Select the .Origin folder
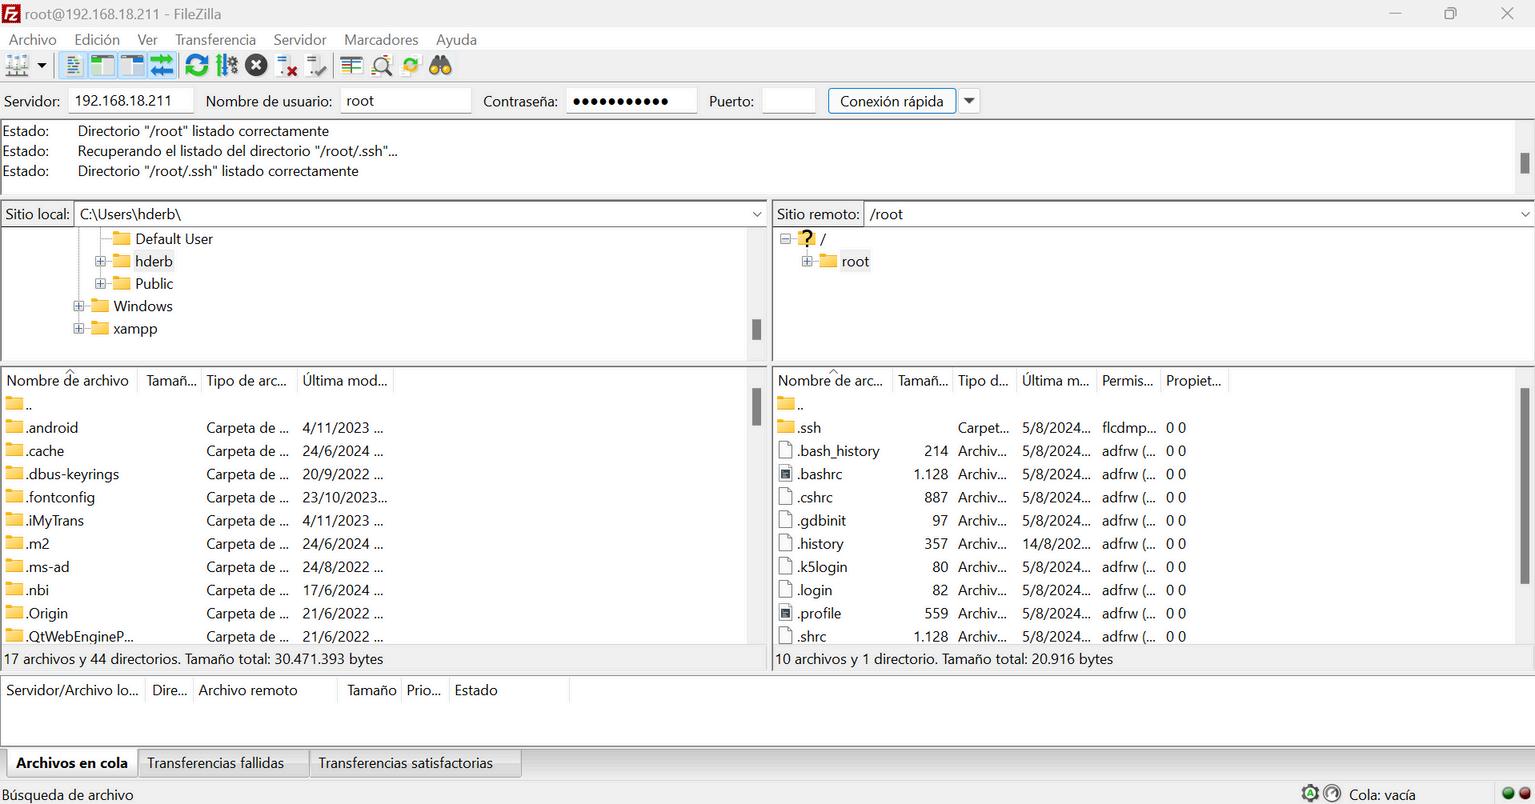 47,614
